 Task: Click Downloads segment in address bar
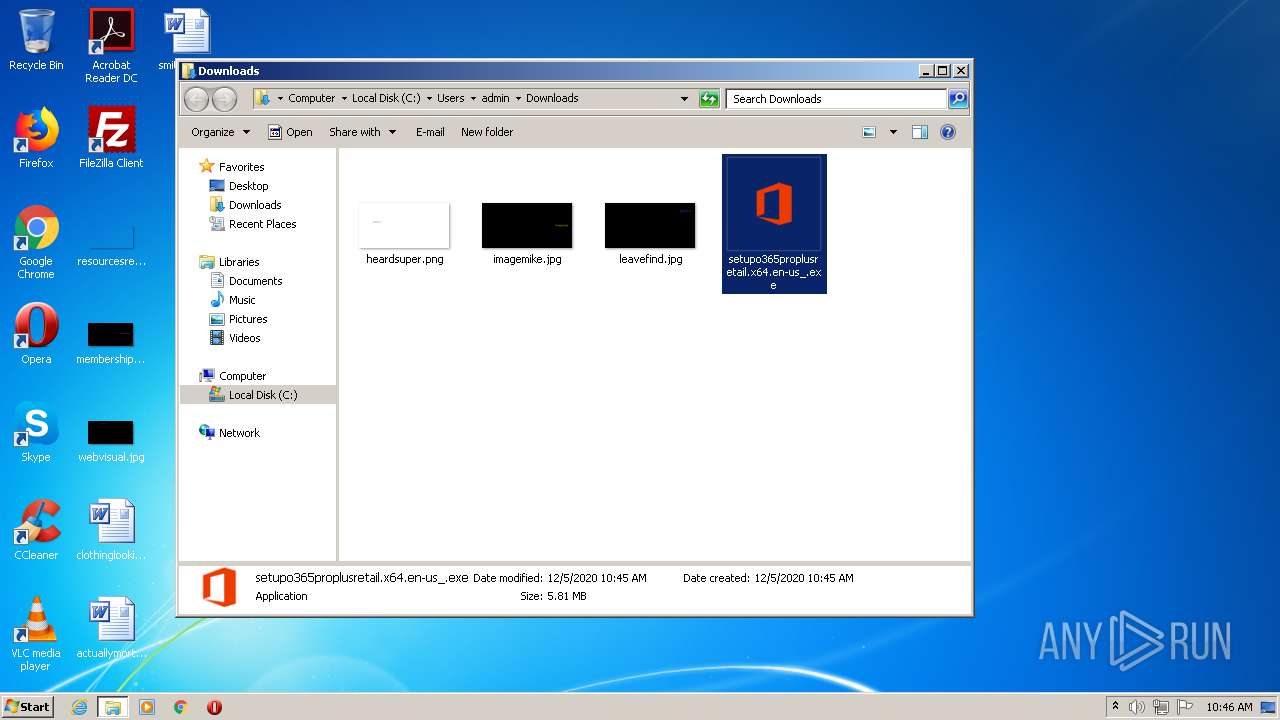coord(552,98)
